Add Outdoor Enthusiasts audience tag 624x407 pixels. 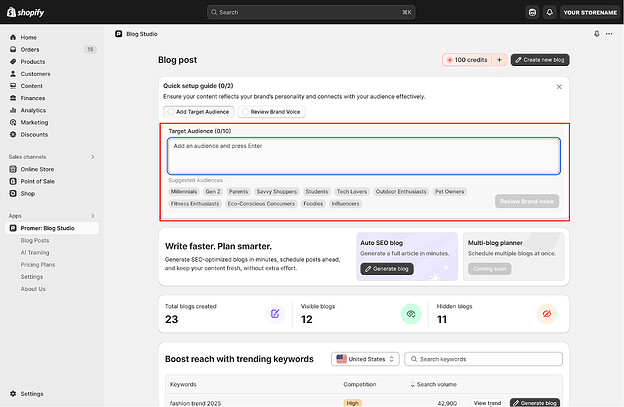click(x=401, y=192)
